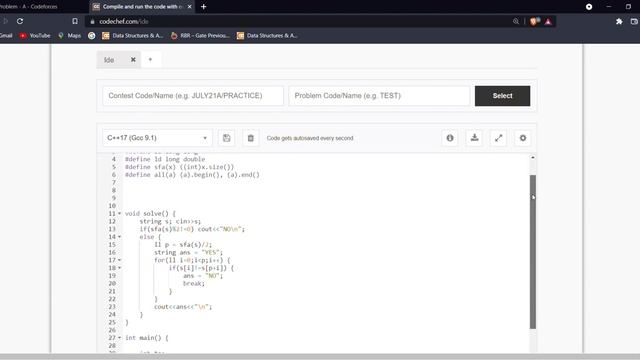This screenshot has width=640, height=360.
Task: Collapse the void solve() fold arrow on line 11
Action: [x=120, y=213]
